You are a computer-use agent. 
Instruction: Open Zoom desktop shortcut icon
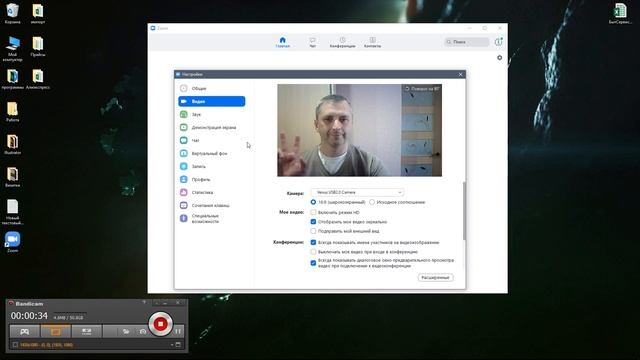tap(13, 242)
